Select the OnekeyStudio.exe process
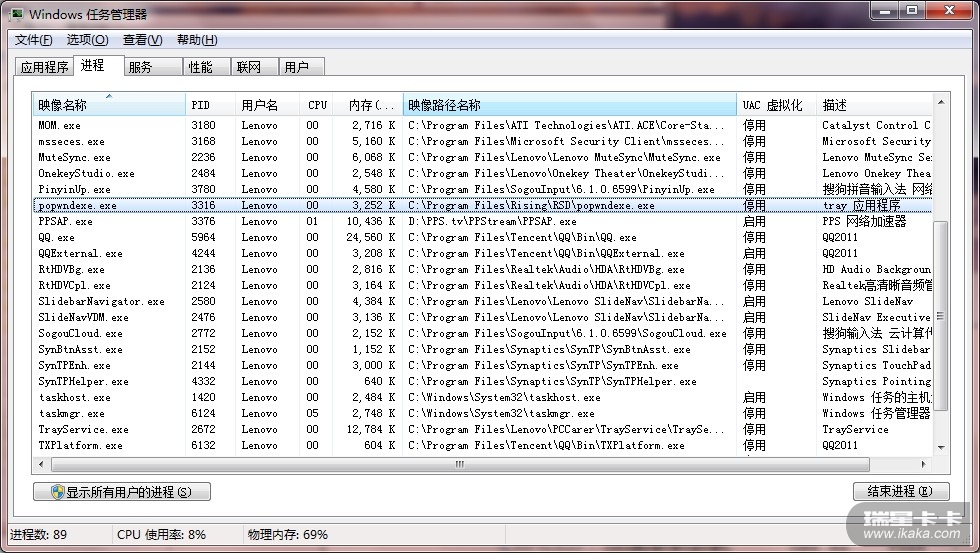 (482, 173)
